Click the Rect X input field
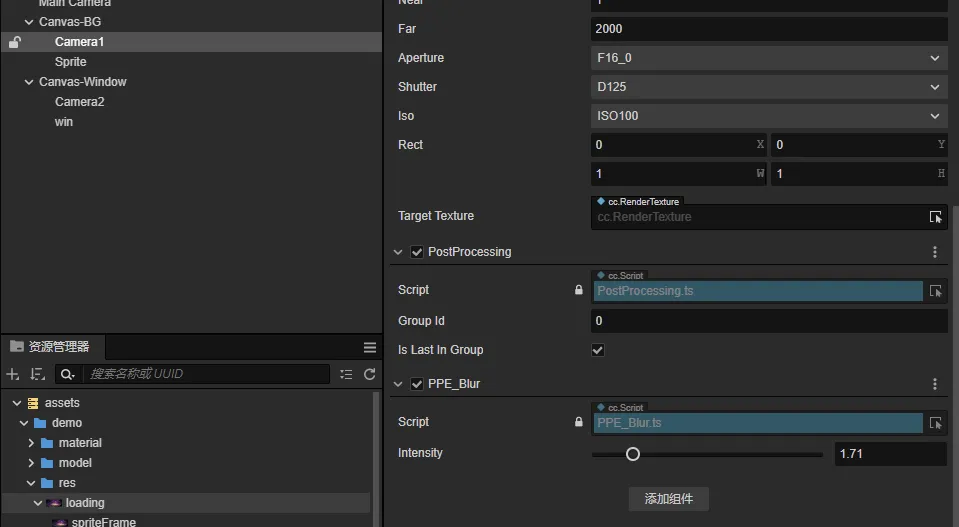This screenshot has height=527, width=959. [678, 145]
